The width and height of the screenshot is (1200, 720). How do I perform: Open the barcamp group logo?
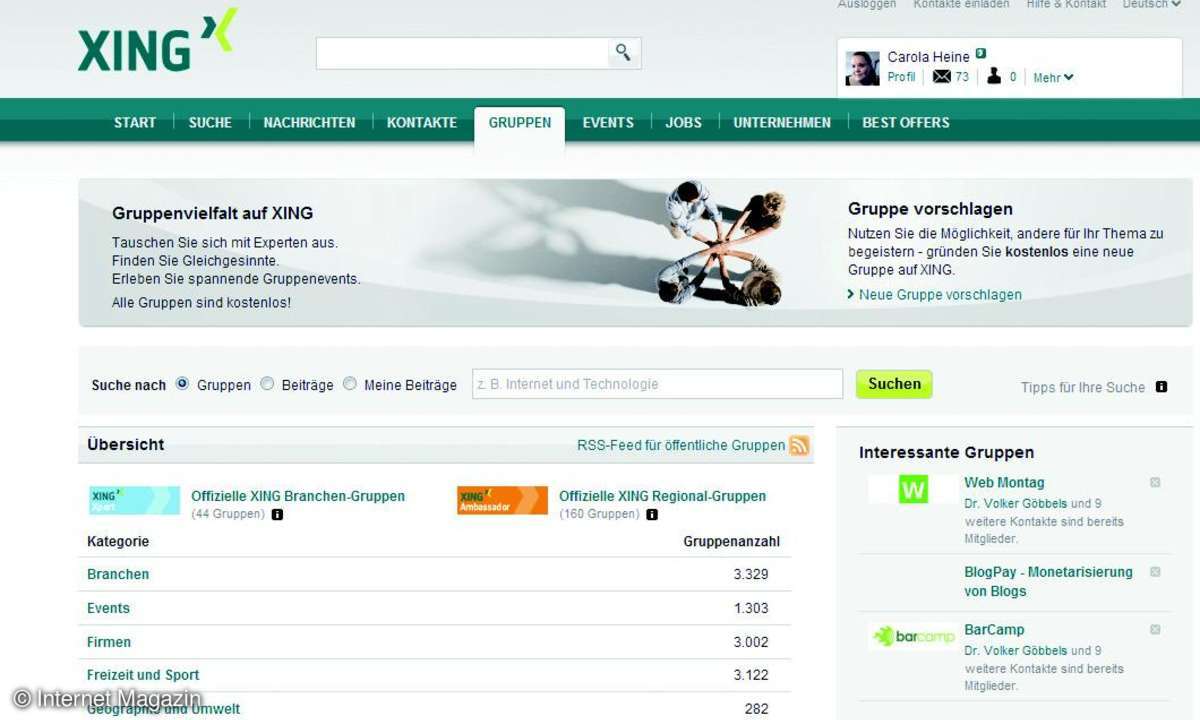point(913,636)
